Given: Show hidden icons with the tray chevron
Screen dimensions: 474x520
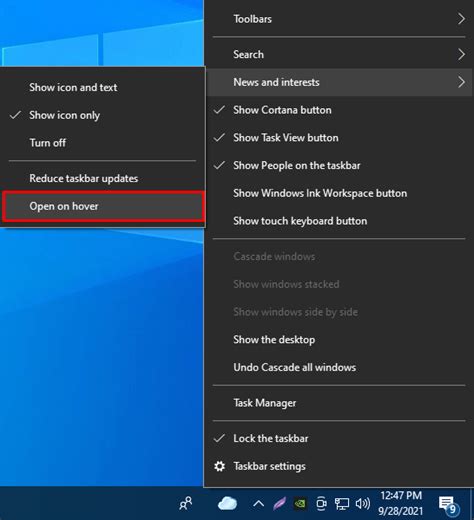Looking at the screenshot, I should click(x=258, y=504).
